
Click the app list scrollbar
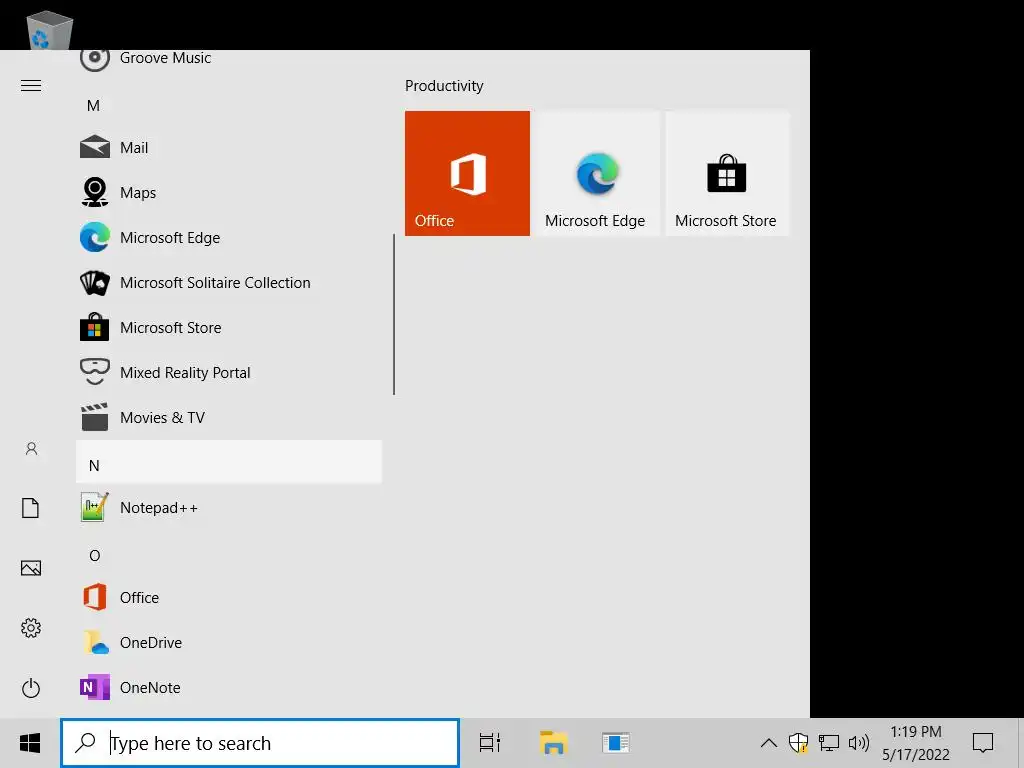click(394, 314)
